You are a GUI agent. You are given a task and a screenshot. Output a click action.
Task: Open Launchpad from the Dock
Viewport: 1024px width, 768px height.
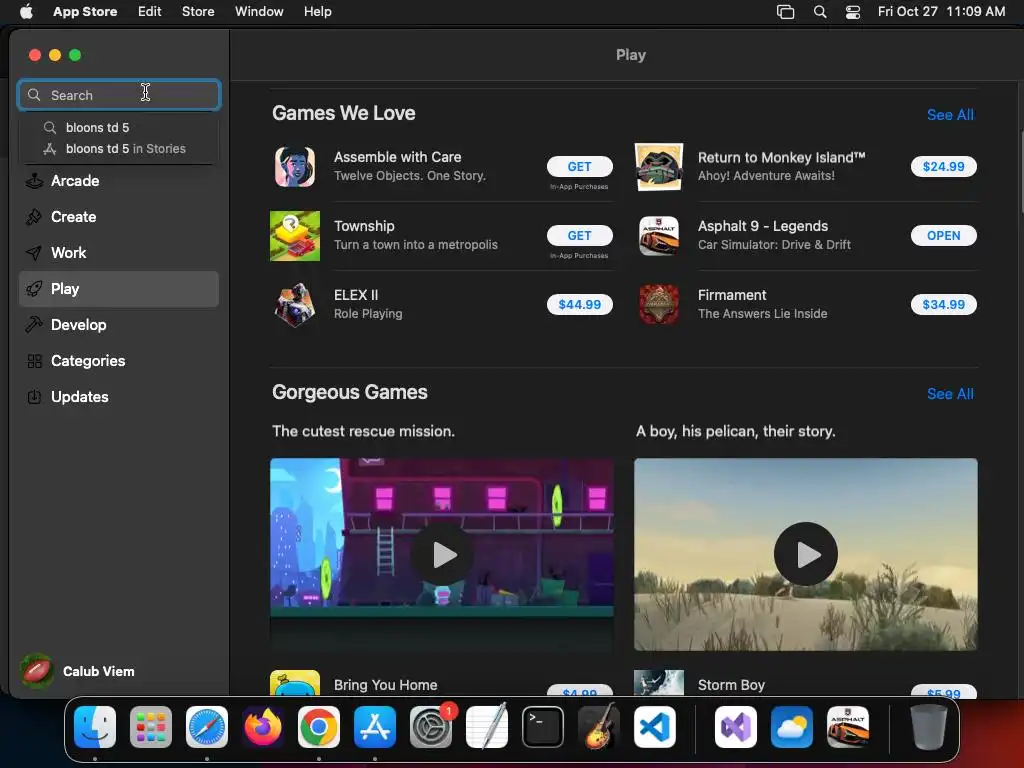(x=151, y=727)
